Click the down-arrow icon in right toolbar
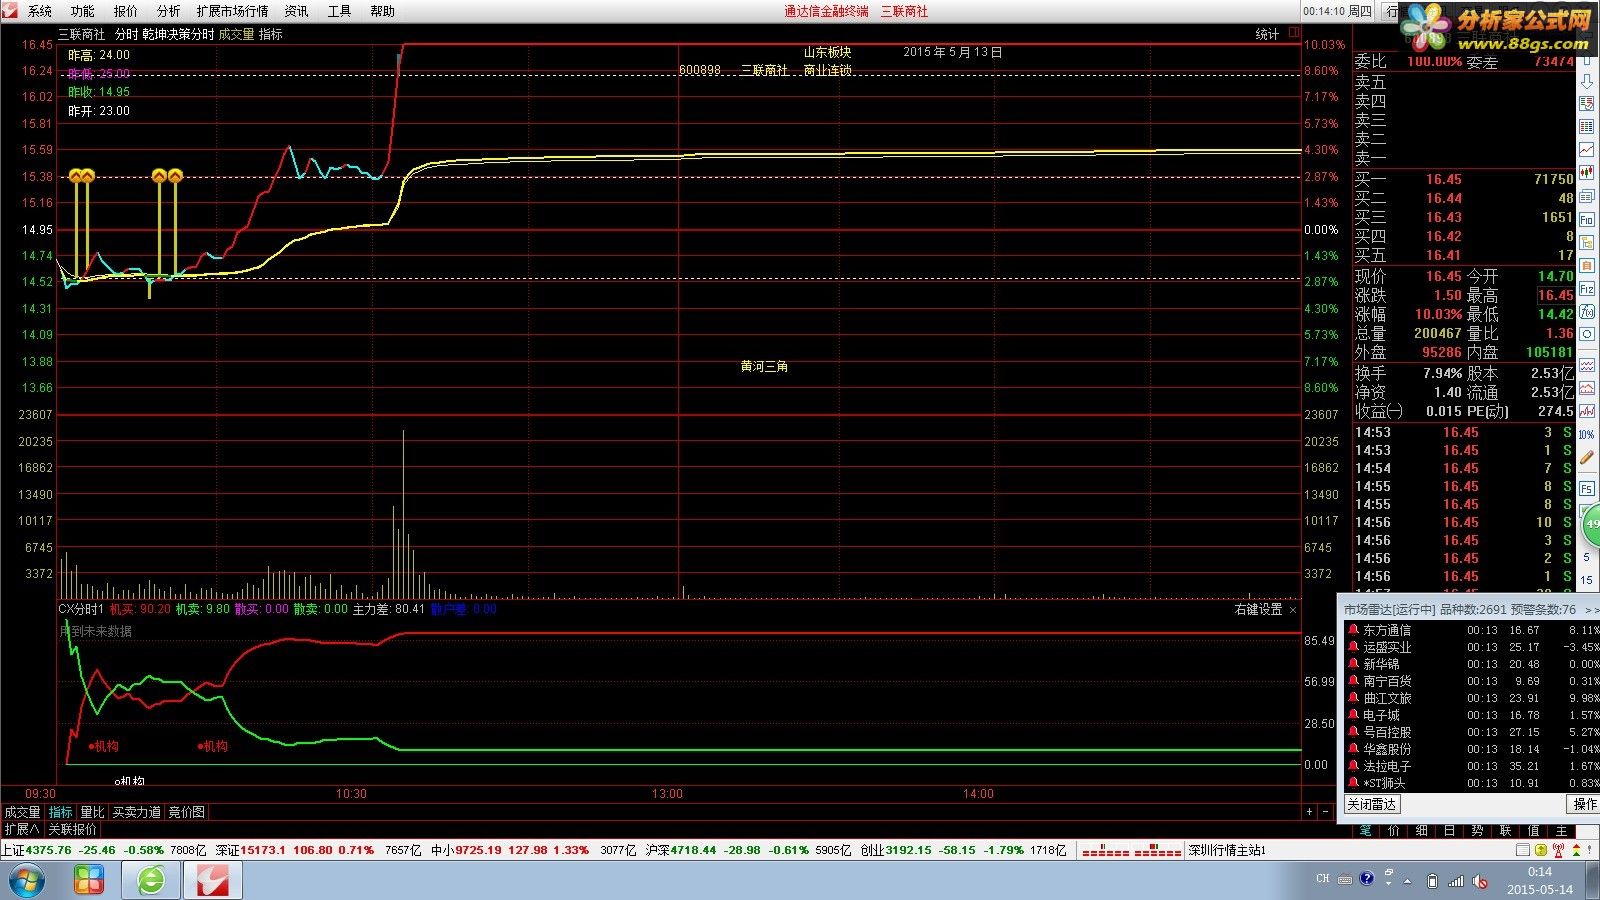1600x900 pixels. (1587, 82)
